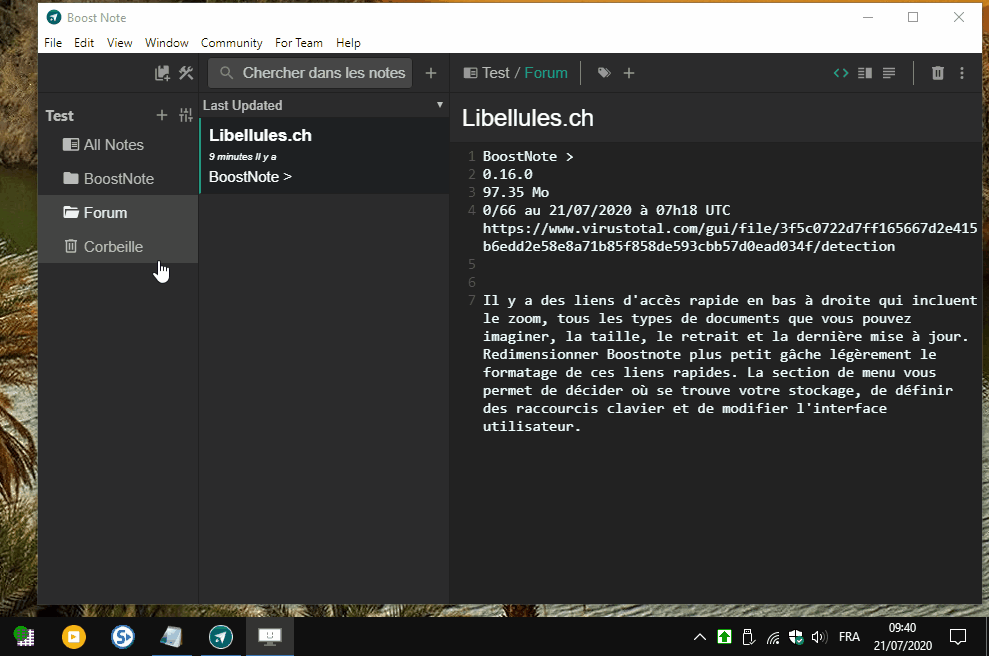Open the Help menu
The image size is (989, 656).
tap(348, 43)
